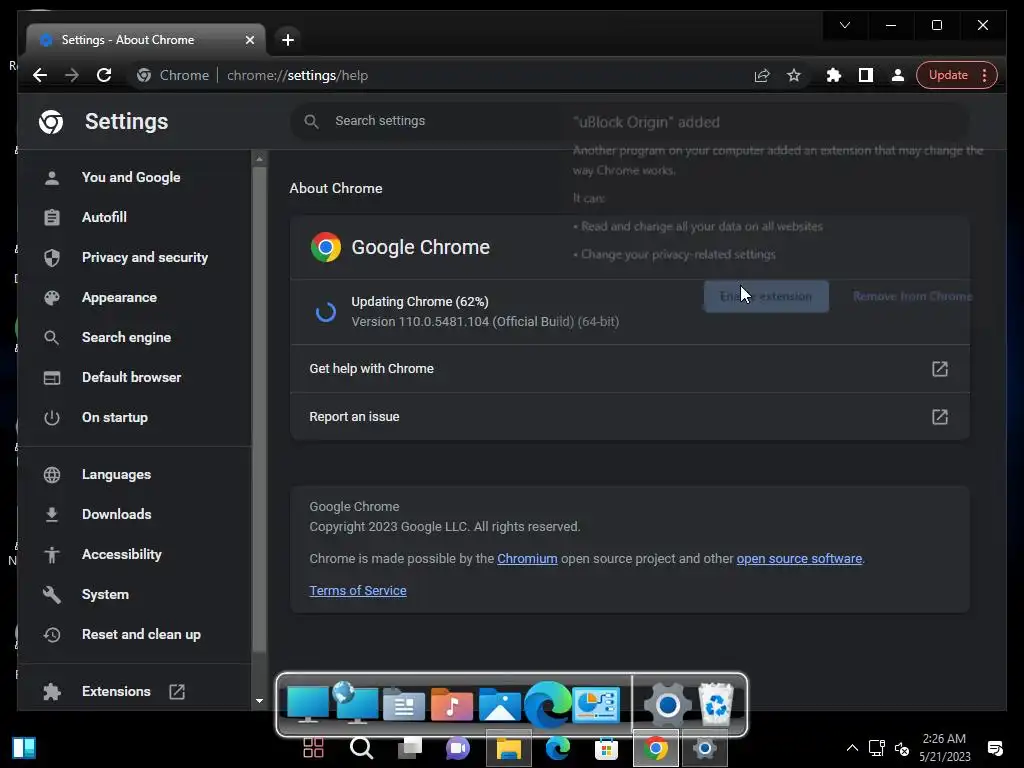Open Get help with Chrome

click(630, 369)
